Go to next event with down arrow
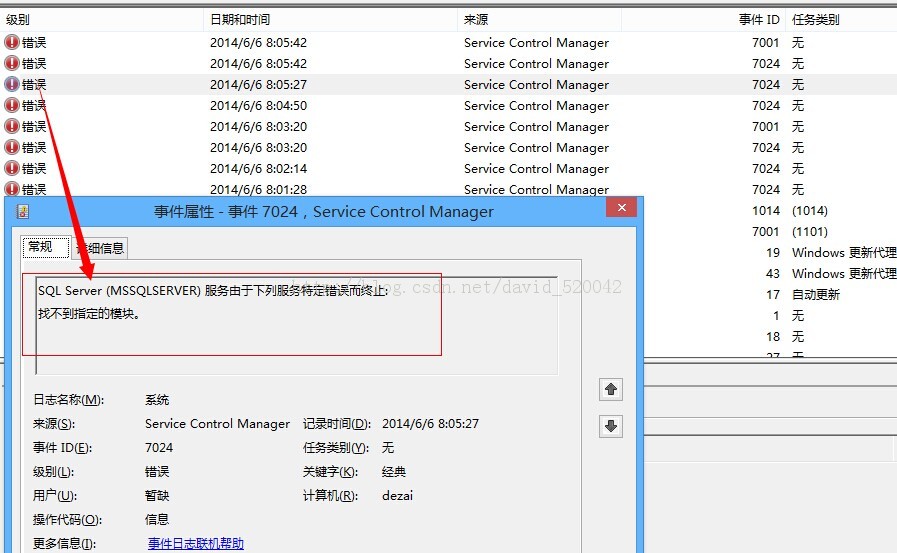Screen dimensions: 897x553 point(611,426)
